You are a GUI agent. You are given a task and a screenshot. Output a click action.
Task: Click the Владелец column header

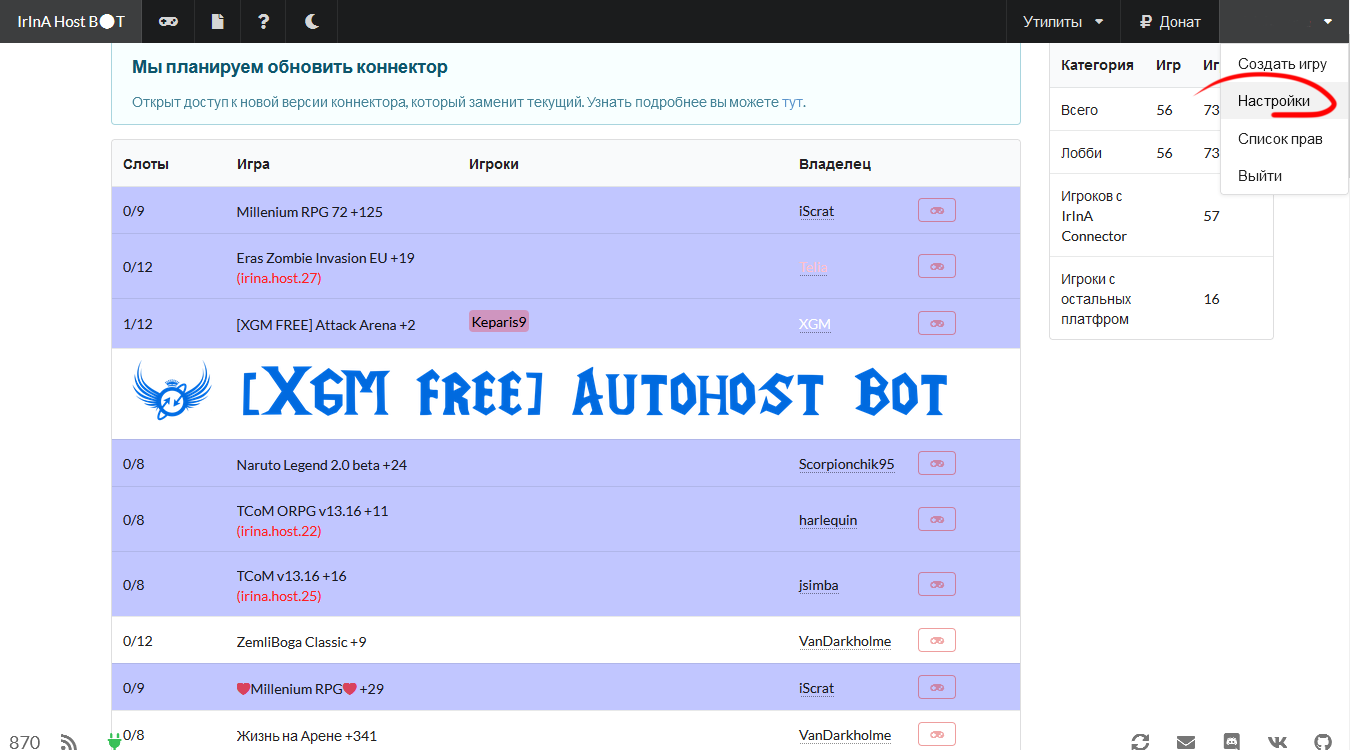click(835, 164)
